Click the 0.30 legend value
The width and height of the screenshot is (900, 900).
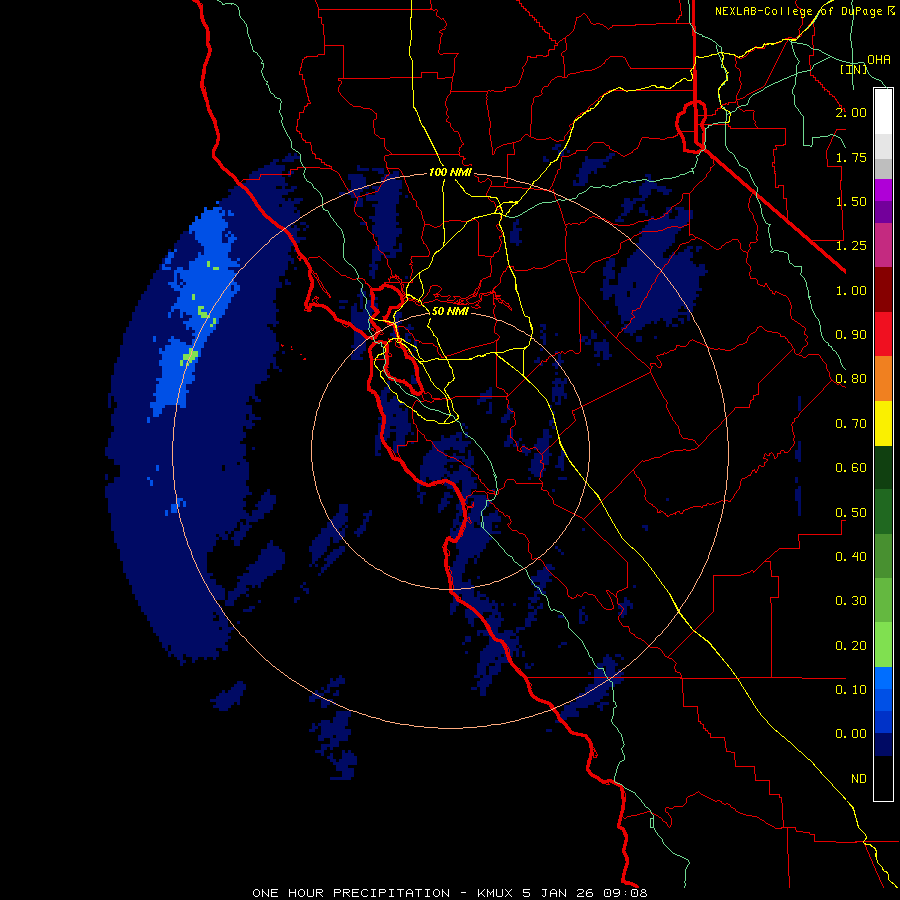pos(851,601)
